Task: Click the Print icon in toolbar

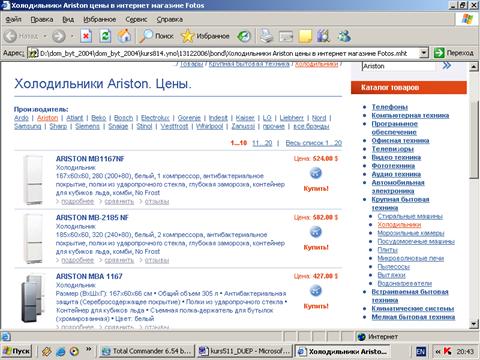Action: [x=266, y=36]
